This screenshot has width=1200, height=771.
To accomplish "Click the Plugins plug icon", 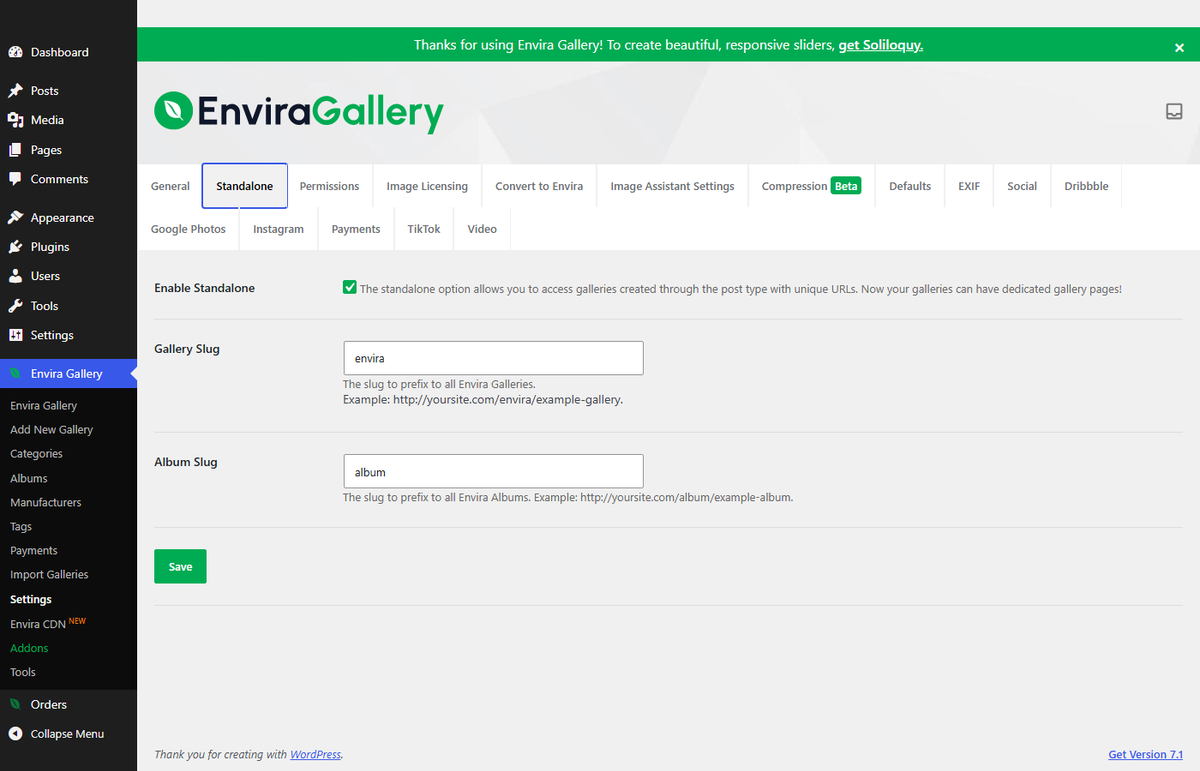I will click(x=15, y=247).
